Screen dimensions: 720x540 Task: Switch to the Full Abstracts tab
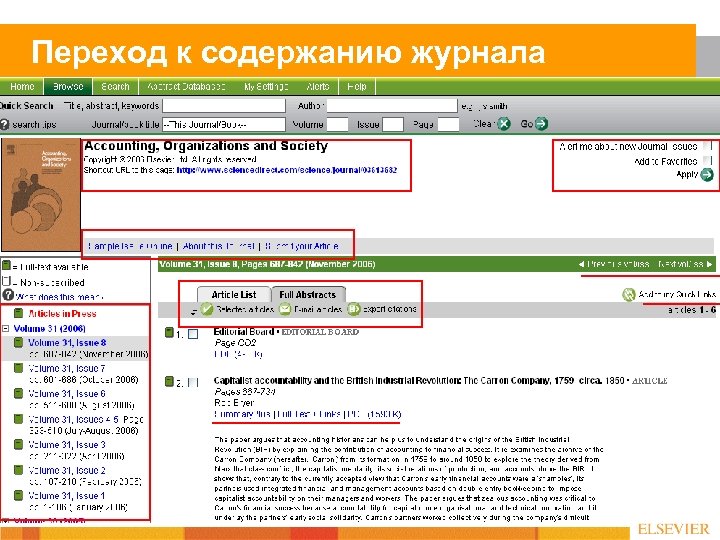(x=308, y=294)
